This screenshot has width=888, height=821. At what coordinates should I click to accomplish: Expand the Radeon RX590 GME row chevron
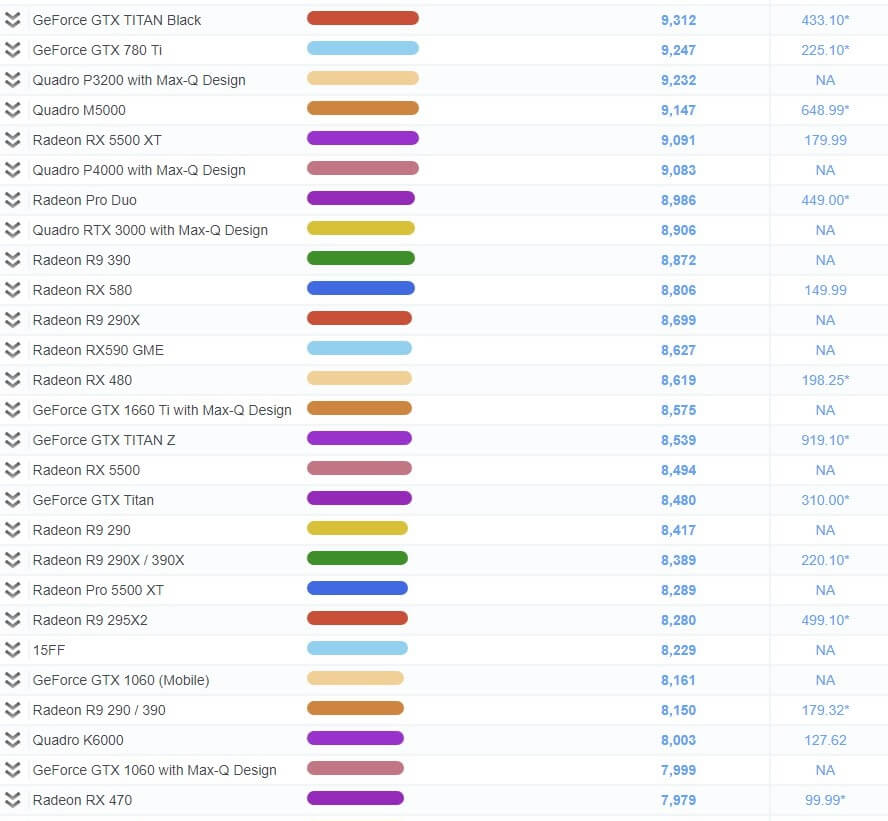click(12, 350)
